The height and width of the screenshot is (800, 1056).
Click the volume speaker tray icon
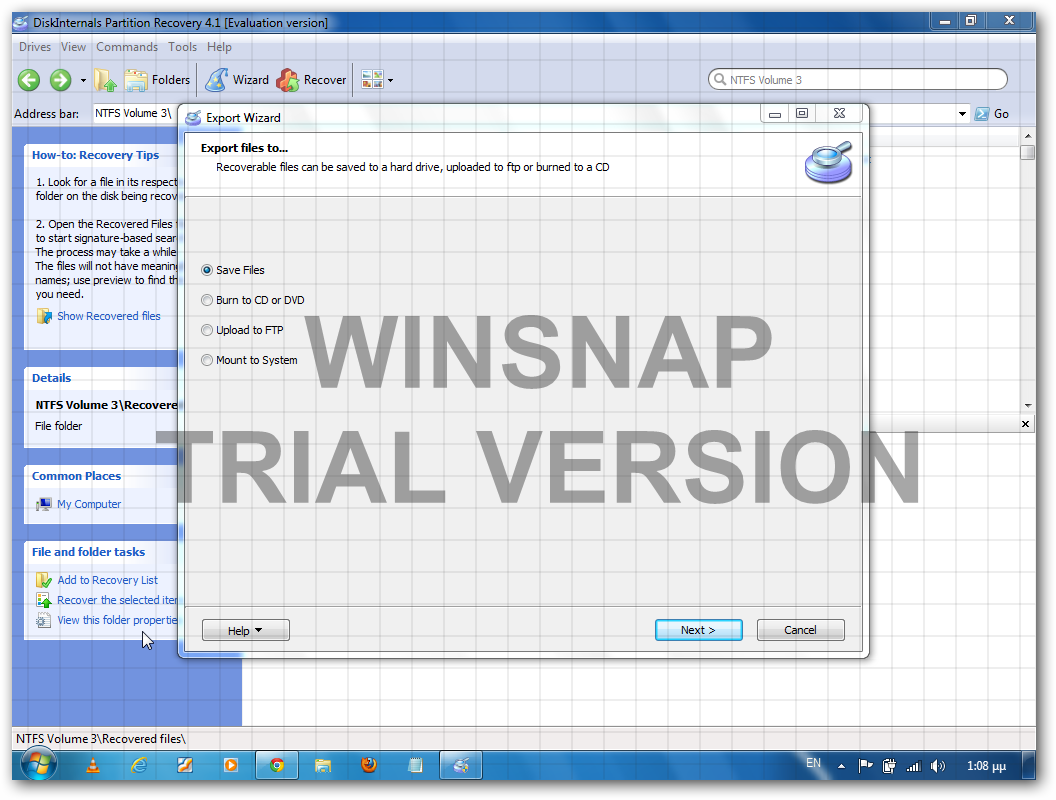[x=937, y=766]
